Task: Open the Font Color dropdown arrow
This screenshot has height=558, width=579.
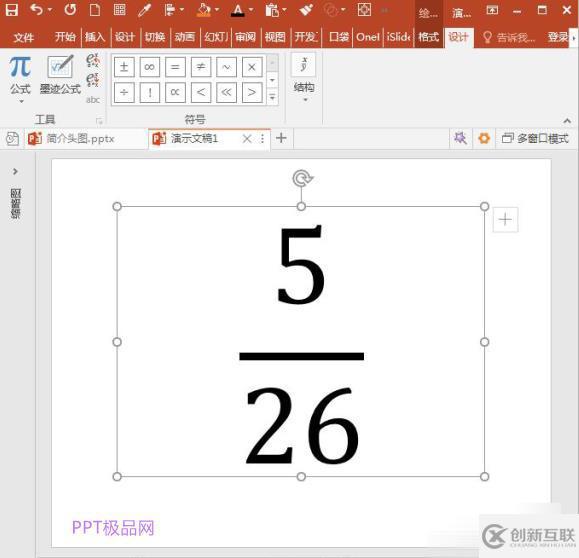Action: [x=251, y=10]
